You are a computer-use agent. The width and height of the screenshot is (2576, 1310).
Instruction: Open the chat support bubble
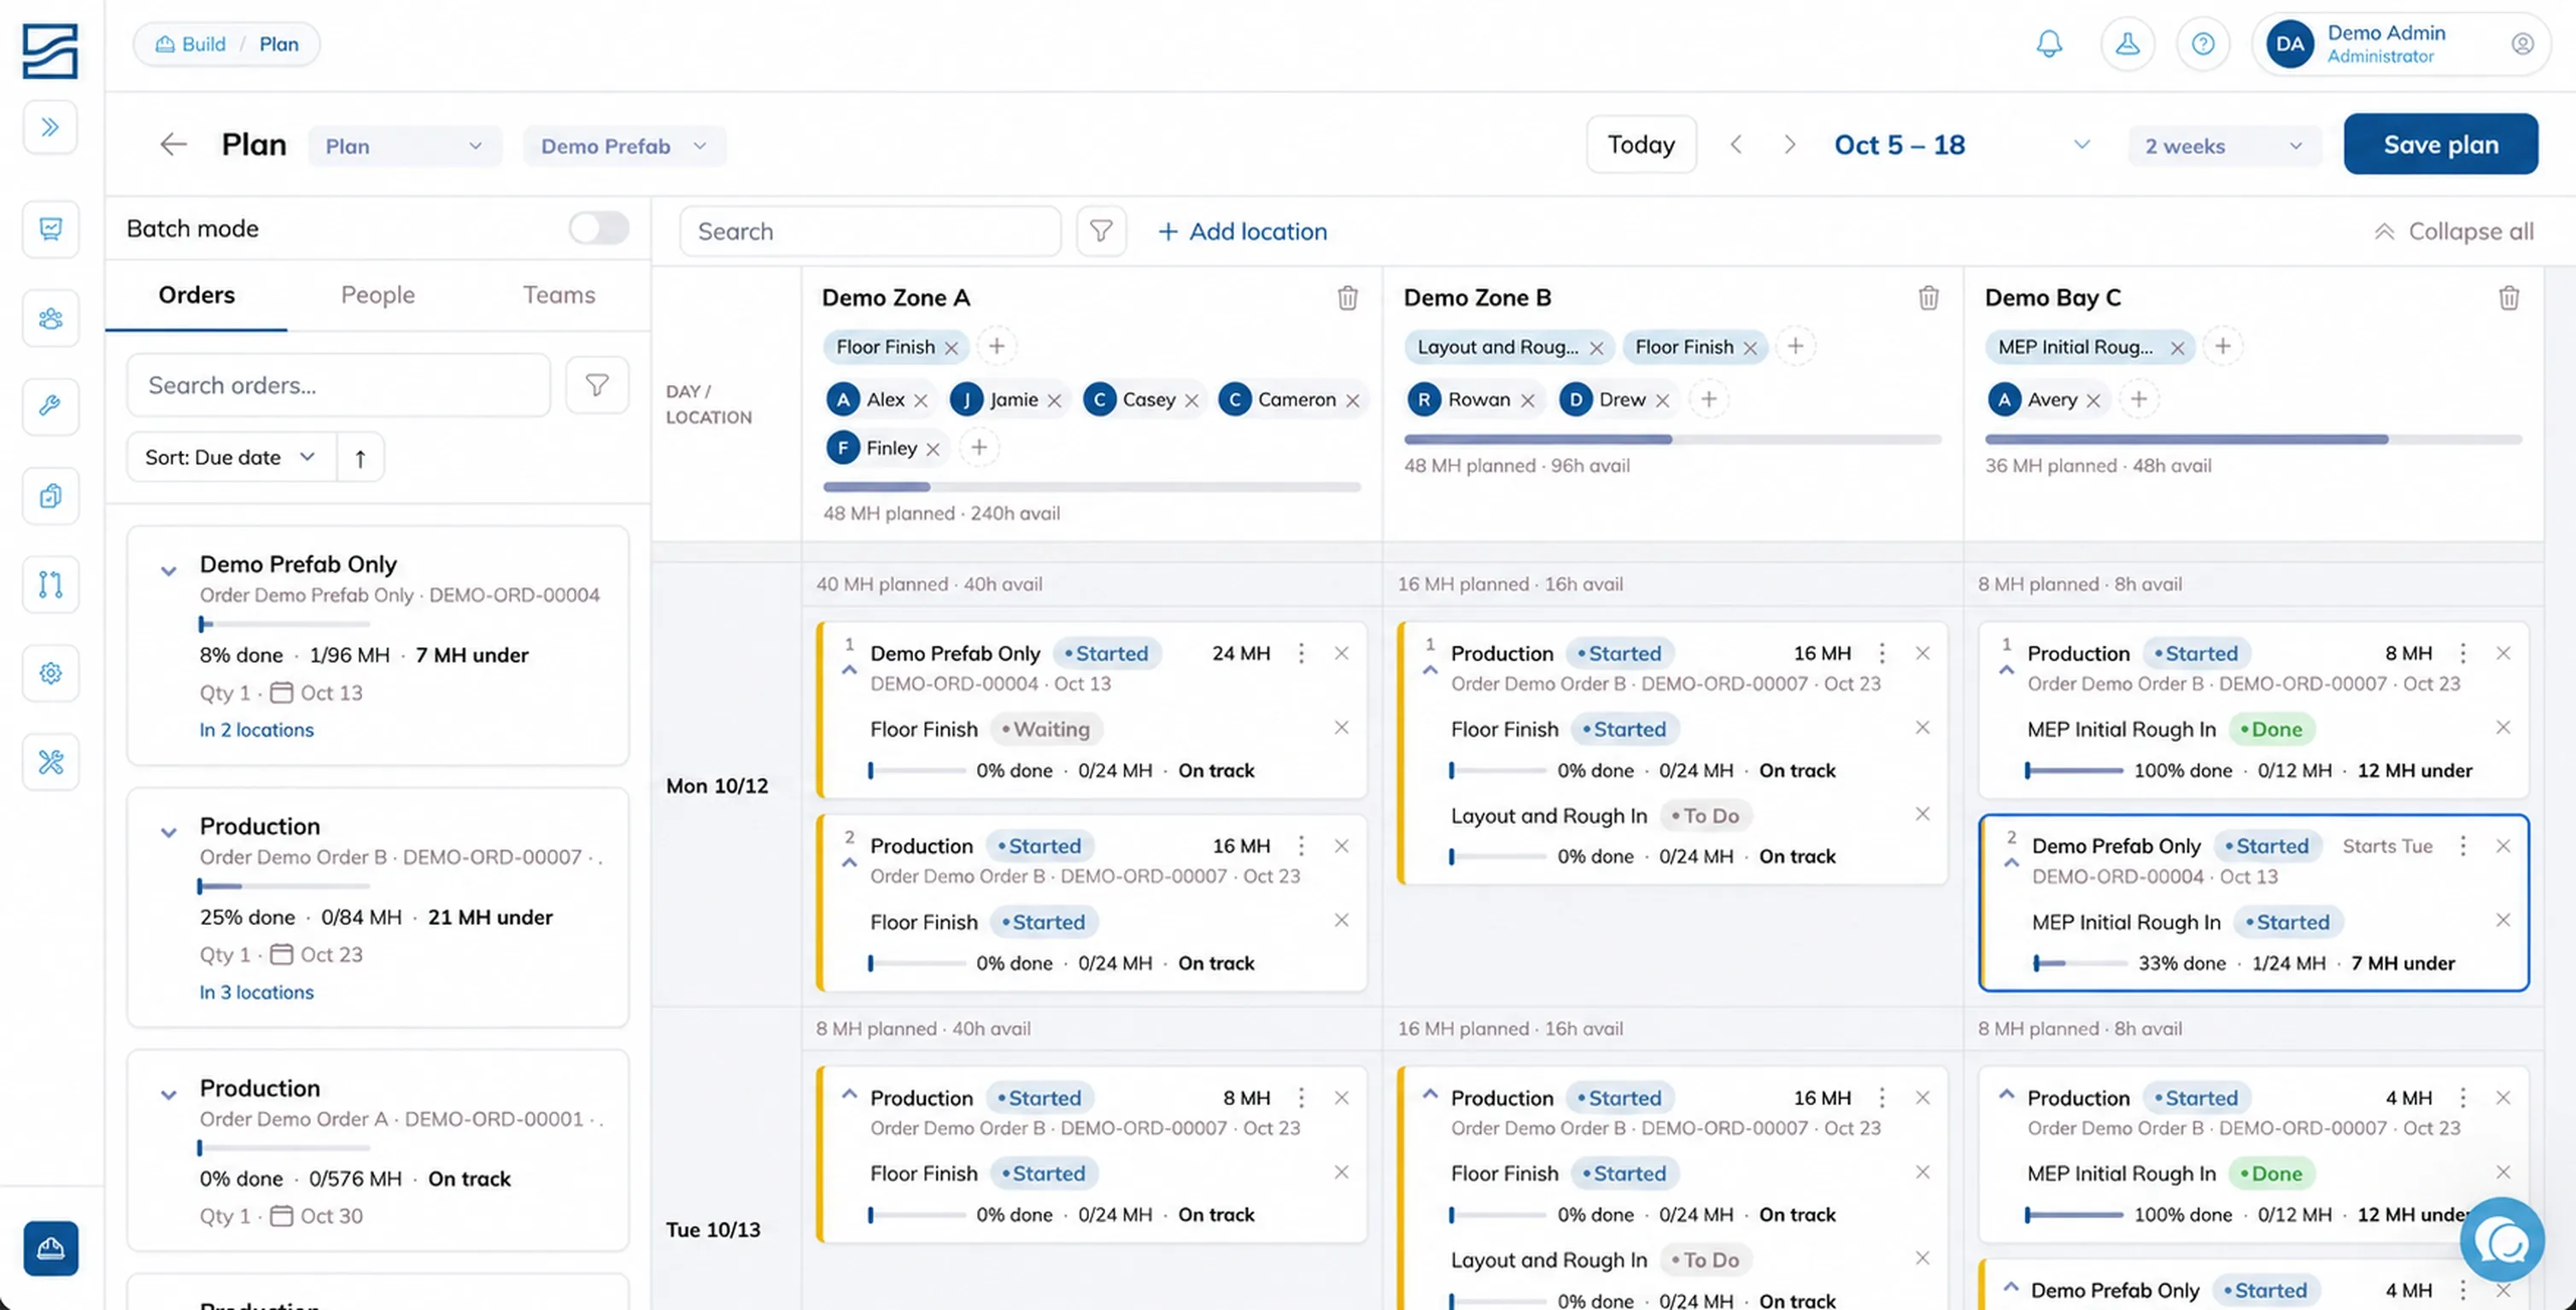click(x=2502, y=1241)
